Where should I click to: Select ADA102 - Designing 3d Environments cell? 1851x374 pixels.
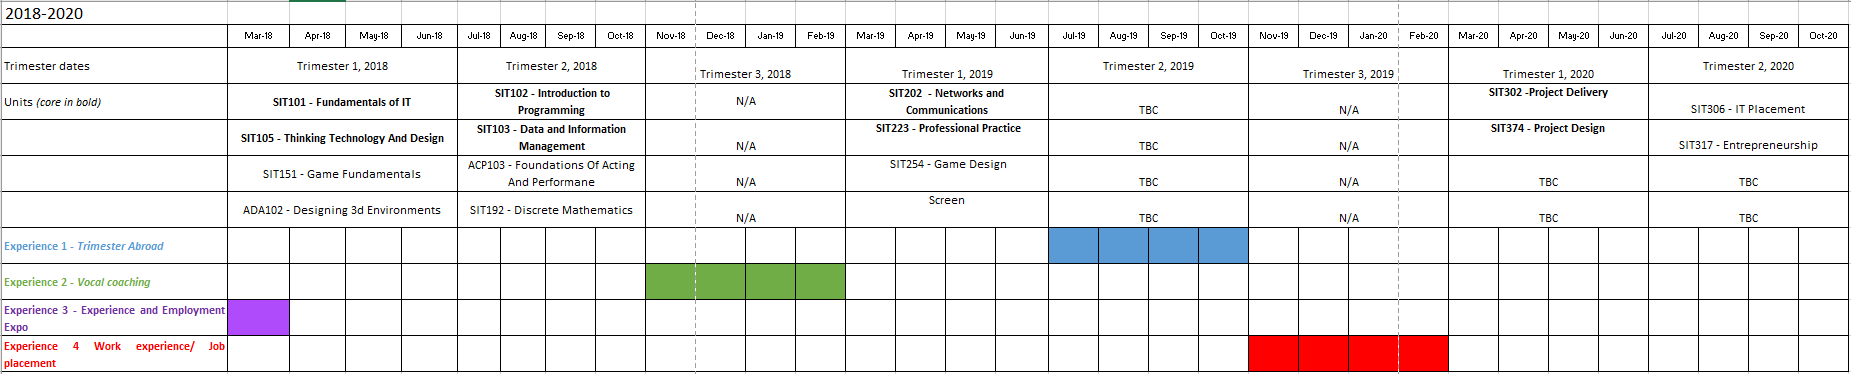(x=342, y=210)
